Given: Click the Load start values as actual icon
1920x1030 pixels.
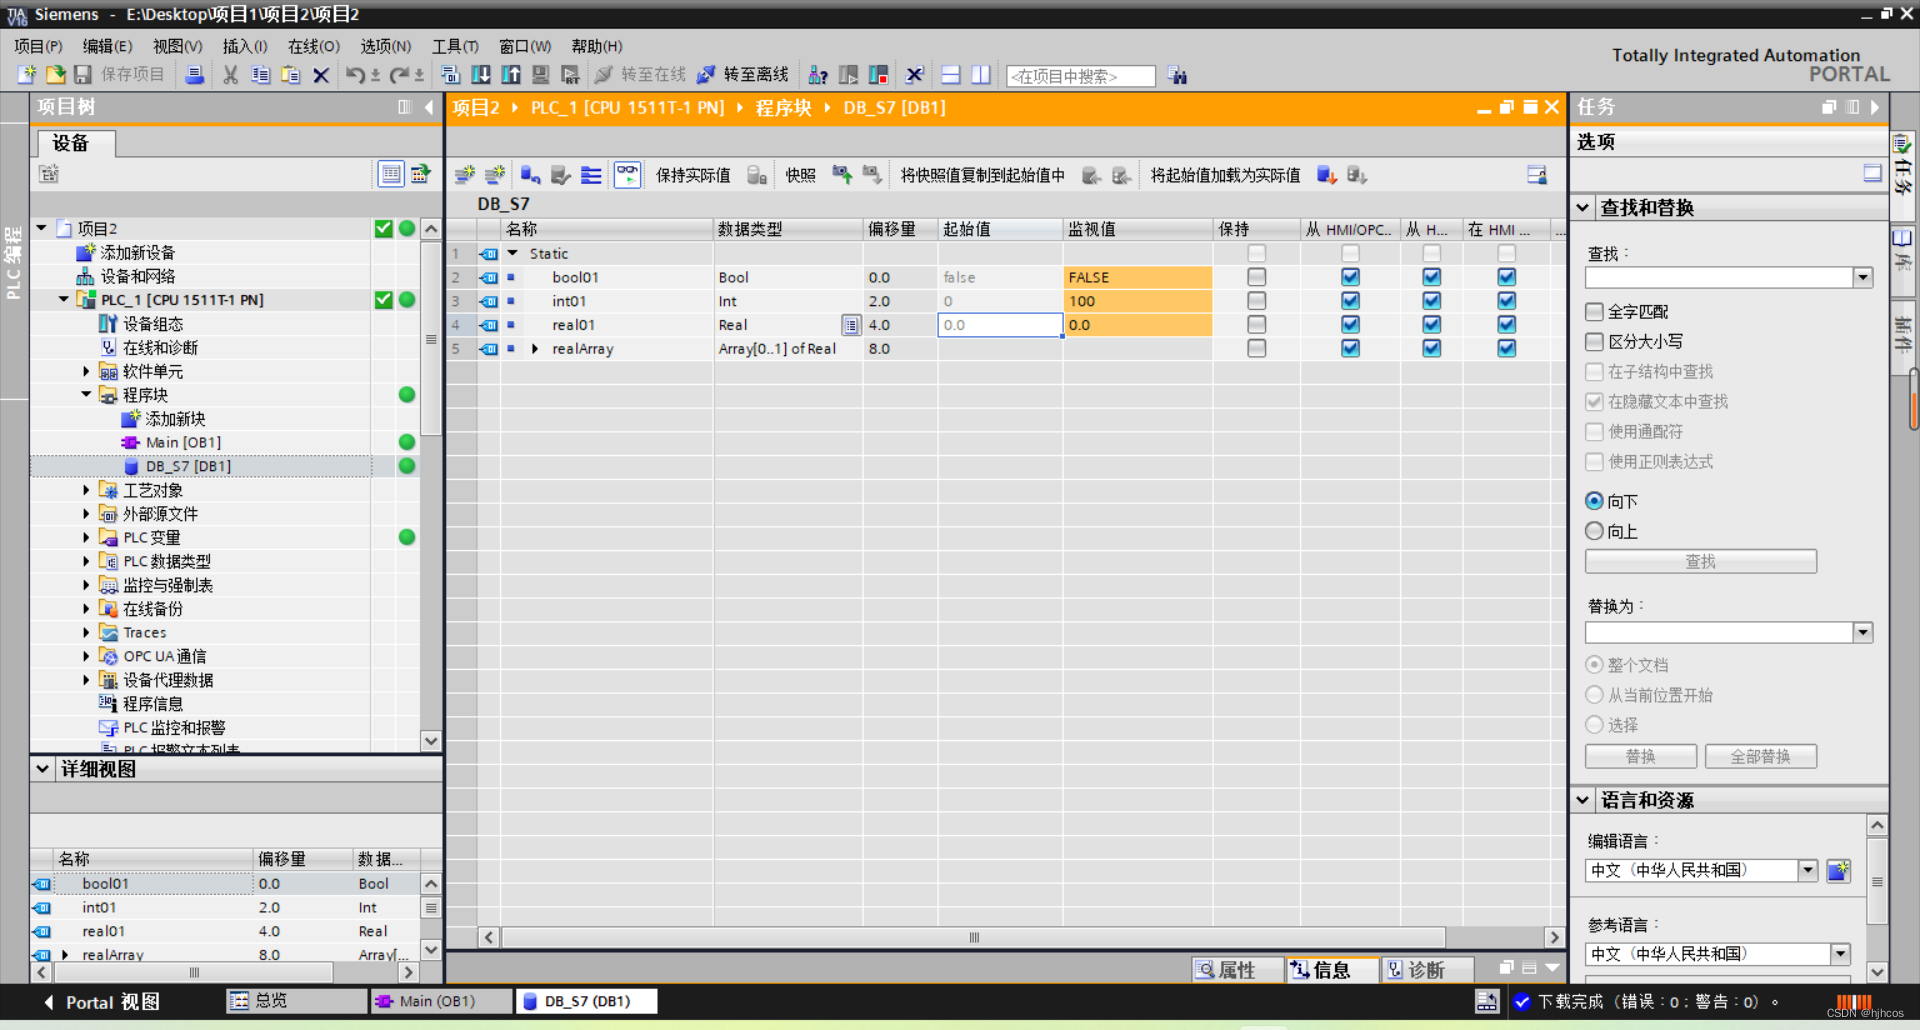Looking at the screenshot, I should [x=1327, y=175].
